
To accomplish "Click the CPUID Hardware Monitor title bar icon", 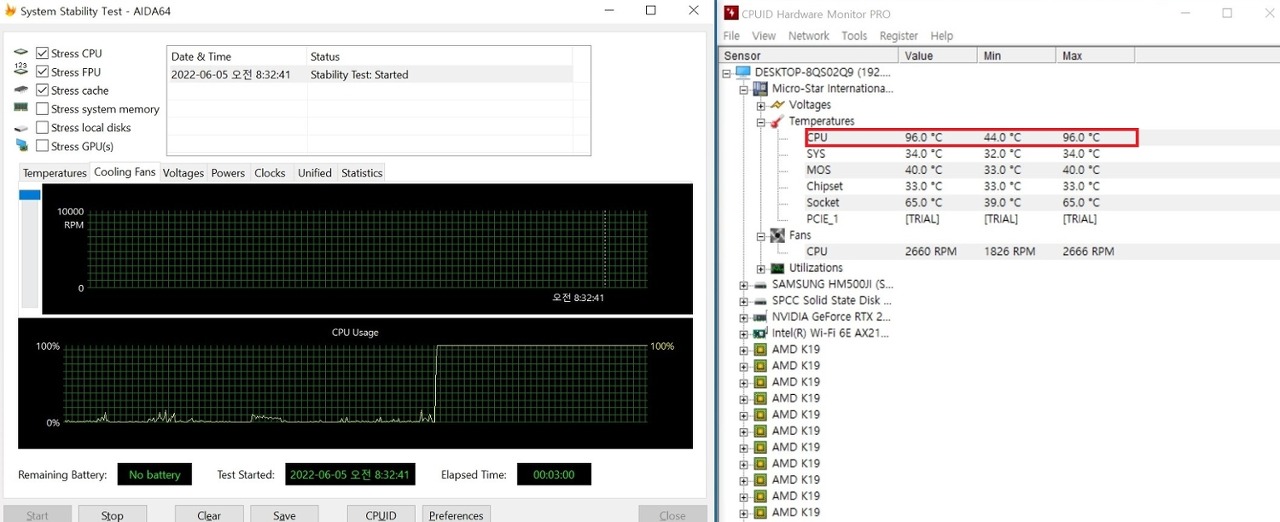I will pyautogui.click(x=731, y=13).
